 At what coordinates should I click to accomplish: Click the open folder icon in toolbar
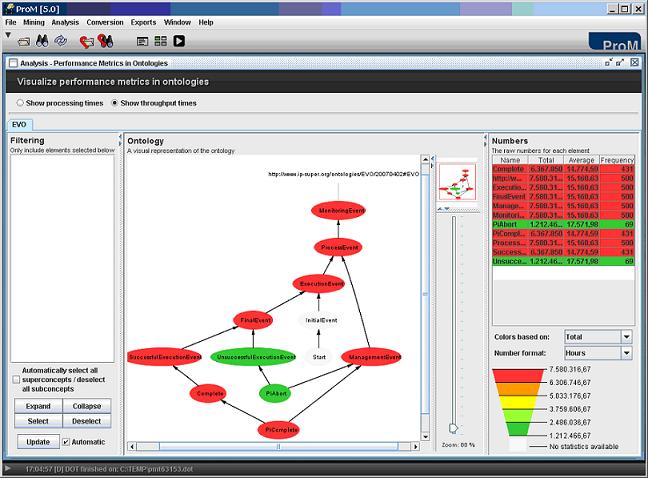point(24,41)
